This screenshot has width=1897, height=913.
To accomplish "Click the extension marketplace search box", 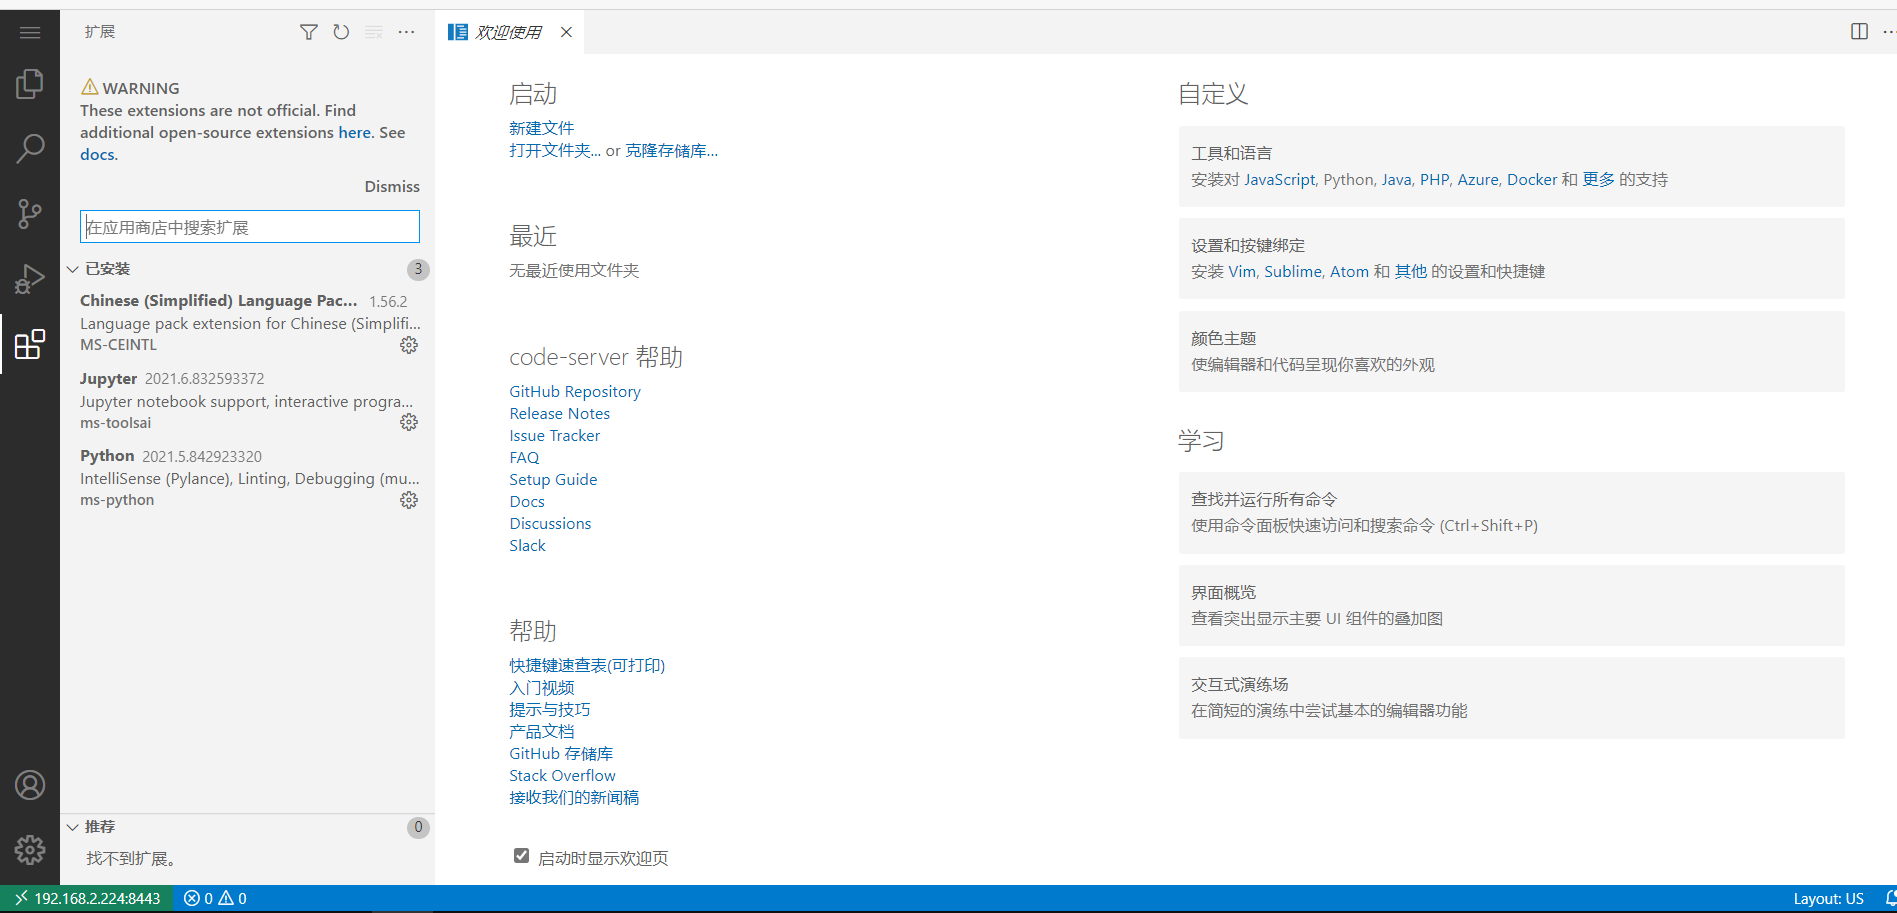I will [x=250, y=227].
